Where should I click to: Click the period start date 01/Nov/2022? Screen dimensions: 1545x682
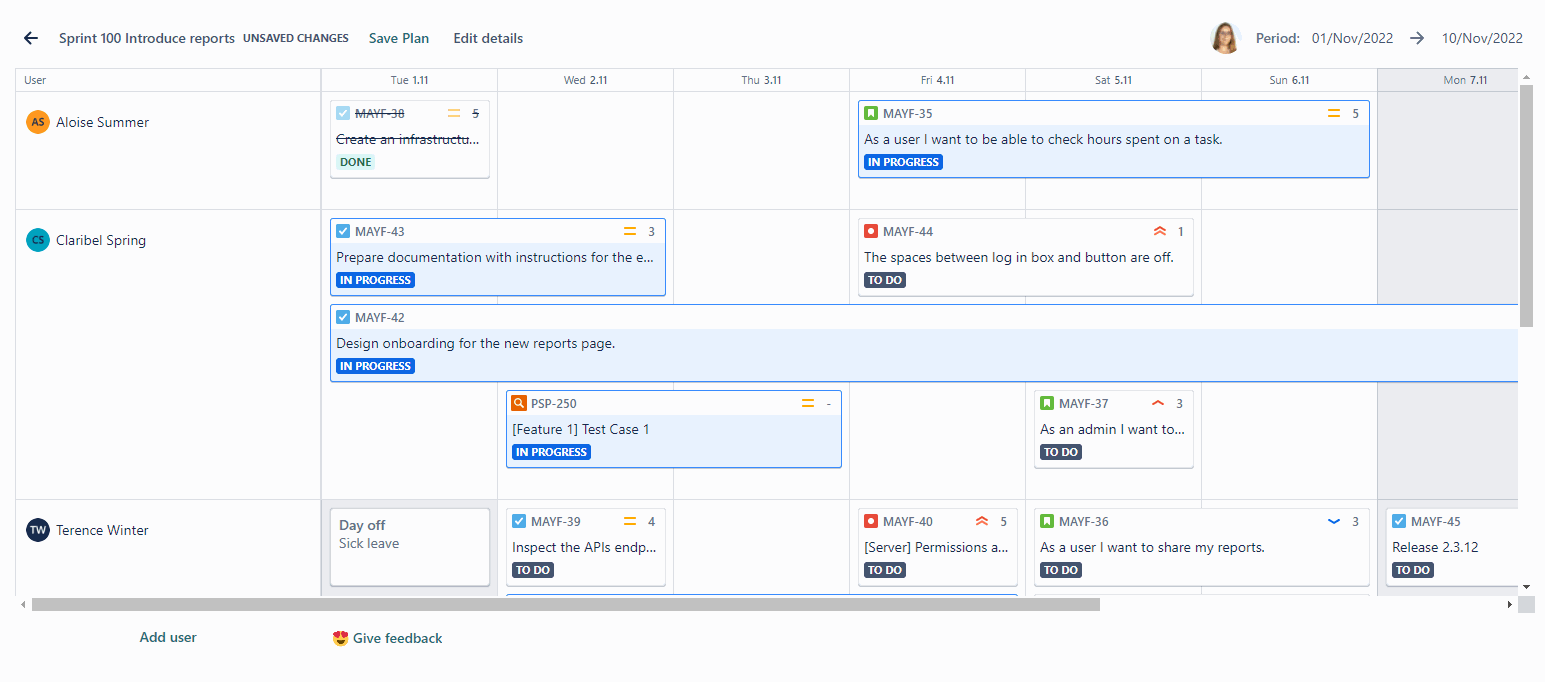1352,38
